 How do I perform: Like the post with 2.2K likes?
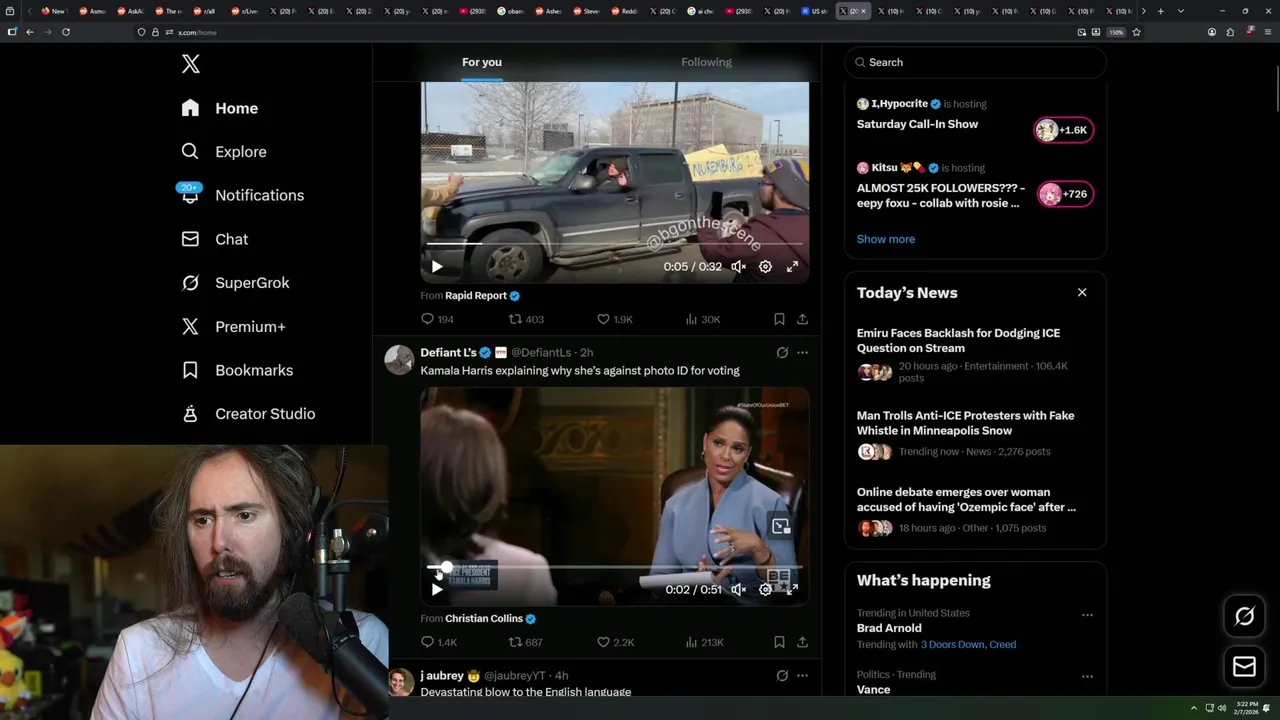[615, 642]
